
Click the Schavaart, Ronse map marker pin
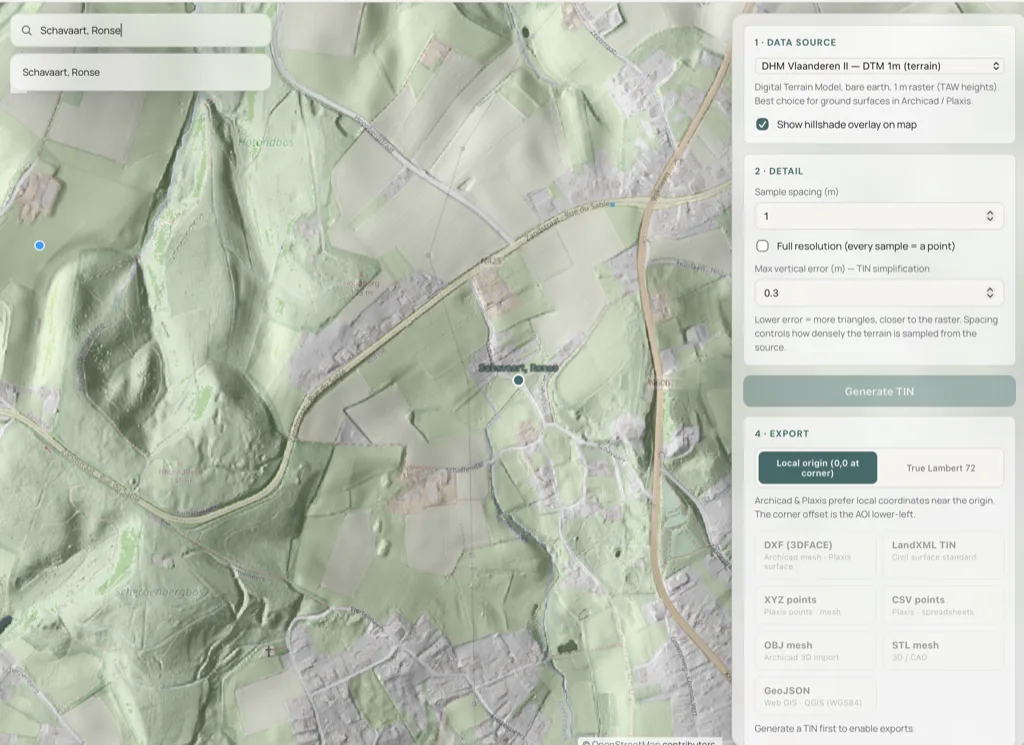(x=519, y=380)
